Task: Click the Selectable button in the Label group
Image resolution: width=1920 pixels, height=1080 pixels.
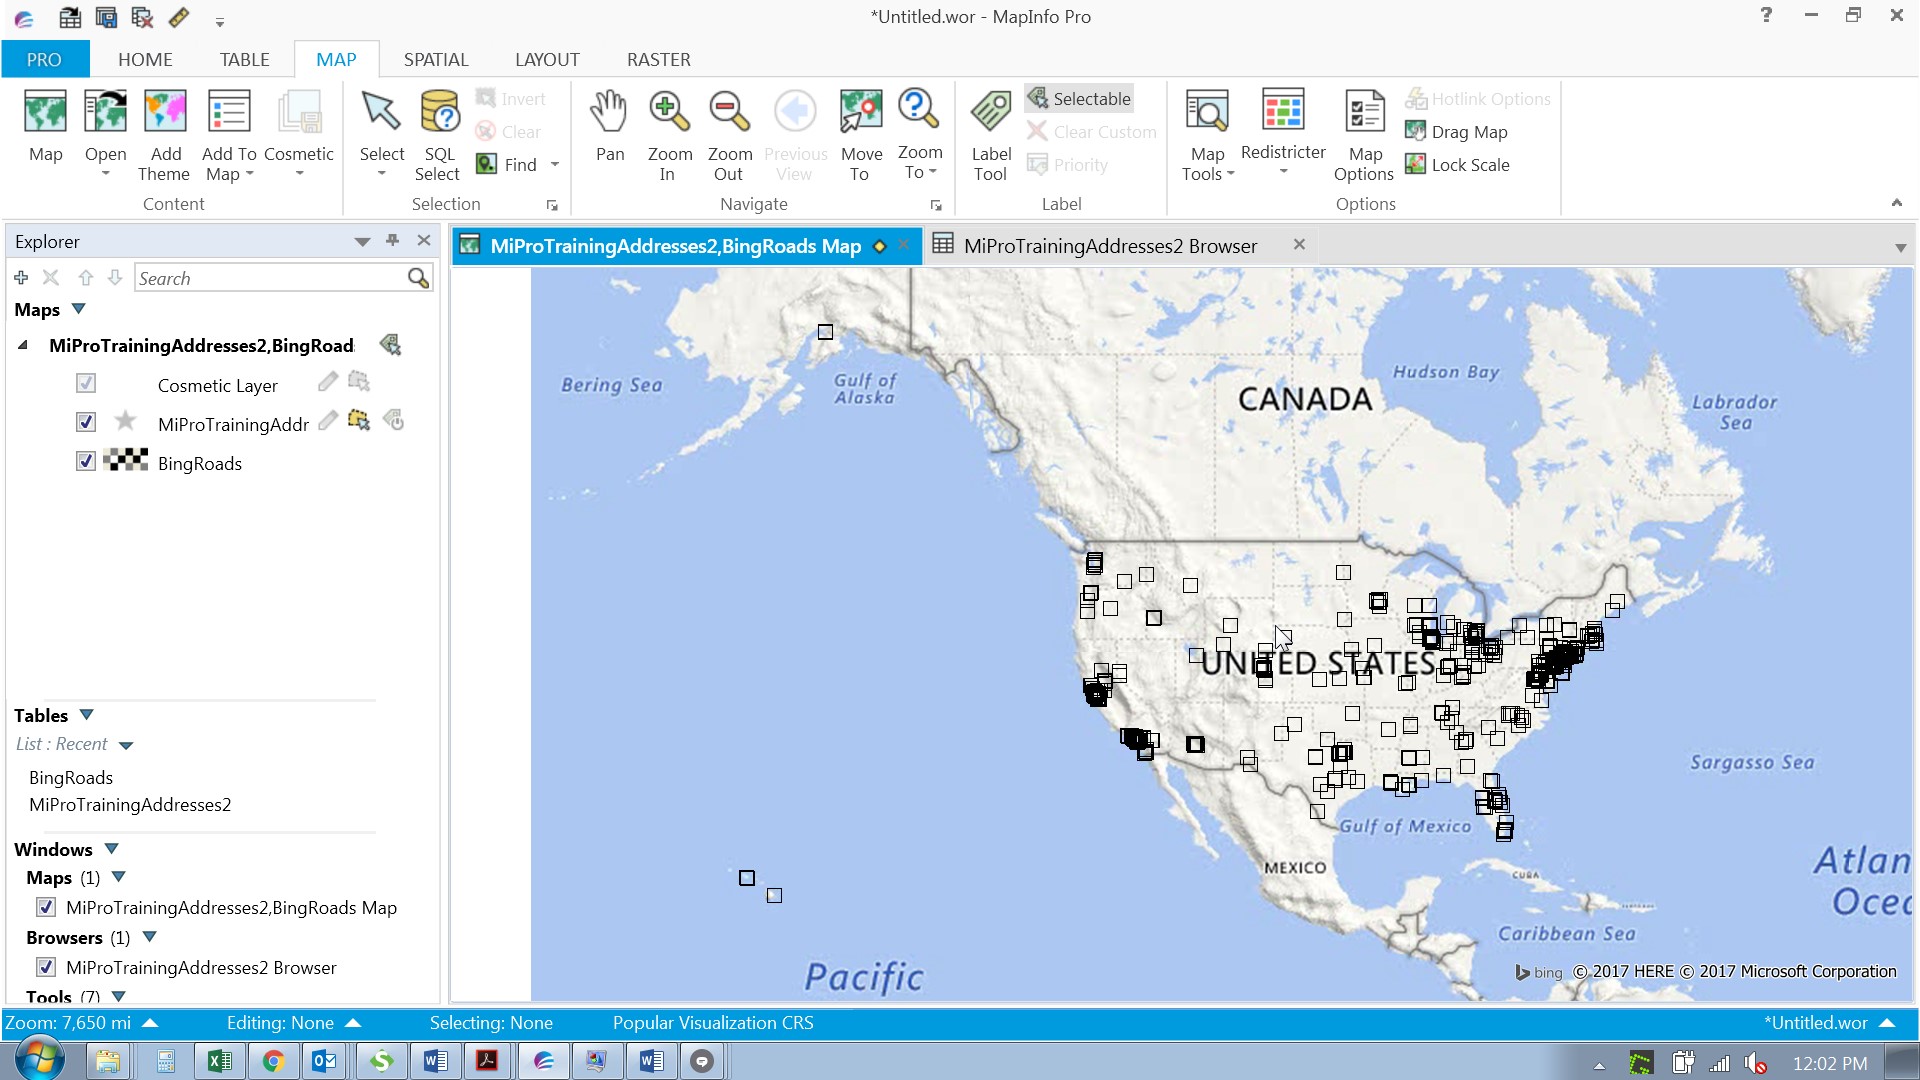Action: (1079, 98)
